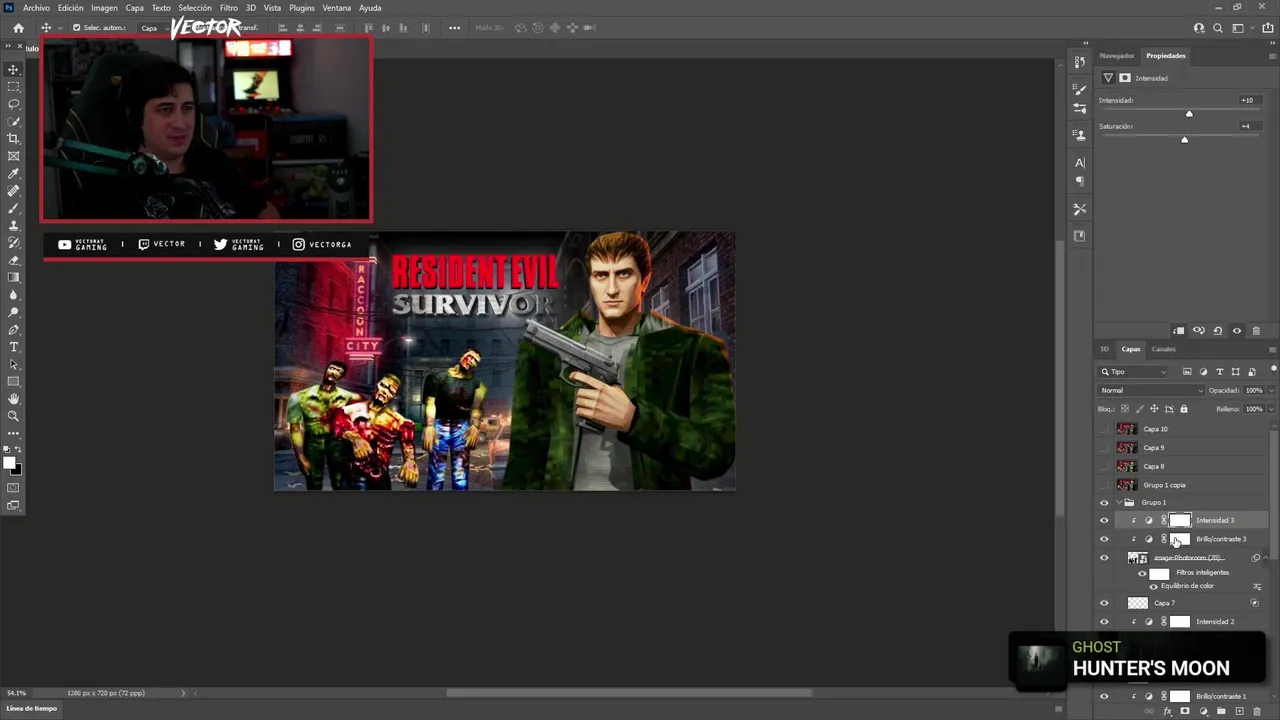Hide the Brillo/contraste 3 layer
This screenshot has height=720, width=1280.
coord(1104,539)
